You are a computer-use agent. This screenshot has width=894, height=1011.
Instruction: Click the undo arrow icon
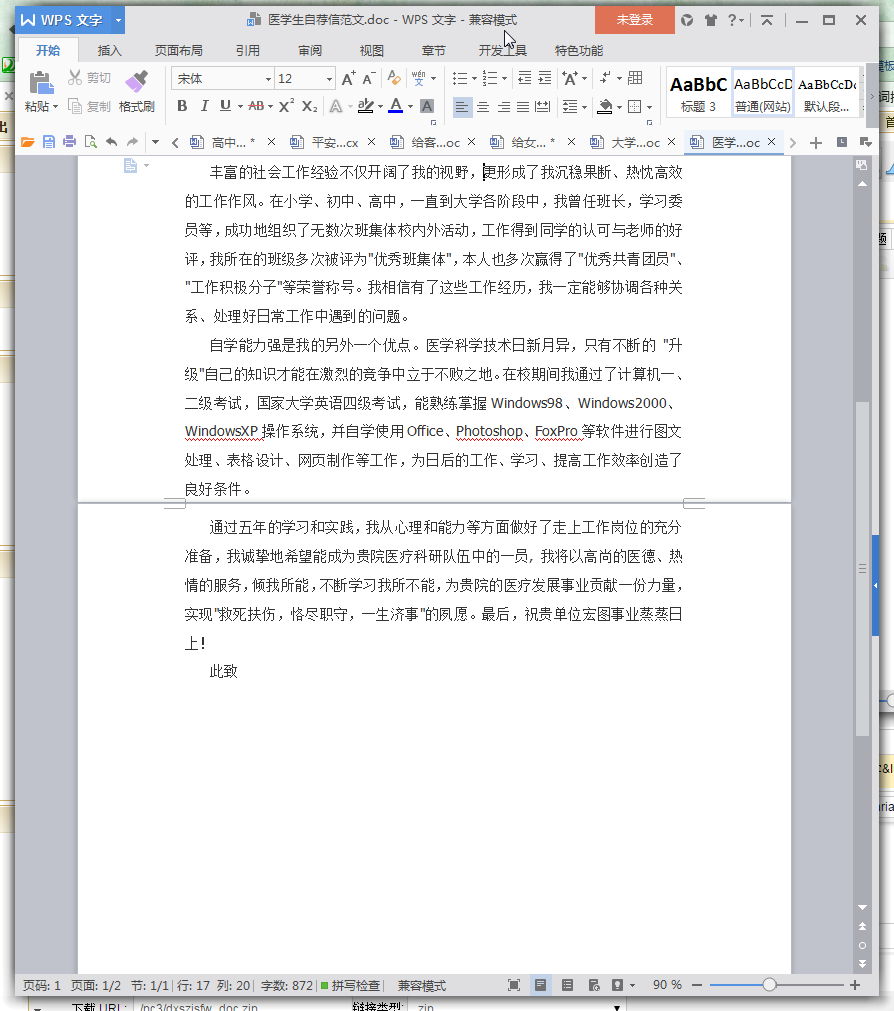pos(112,142)
